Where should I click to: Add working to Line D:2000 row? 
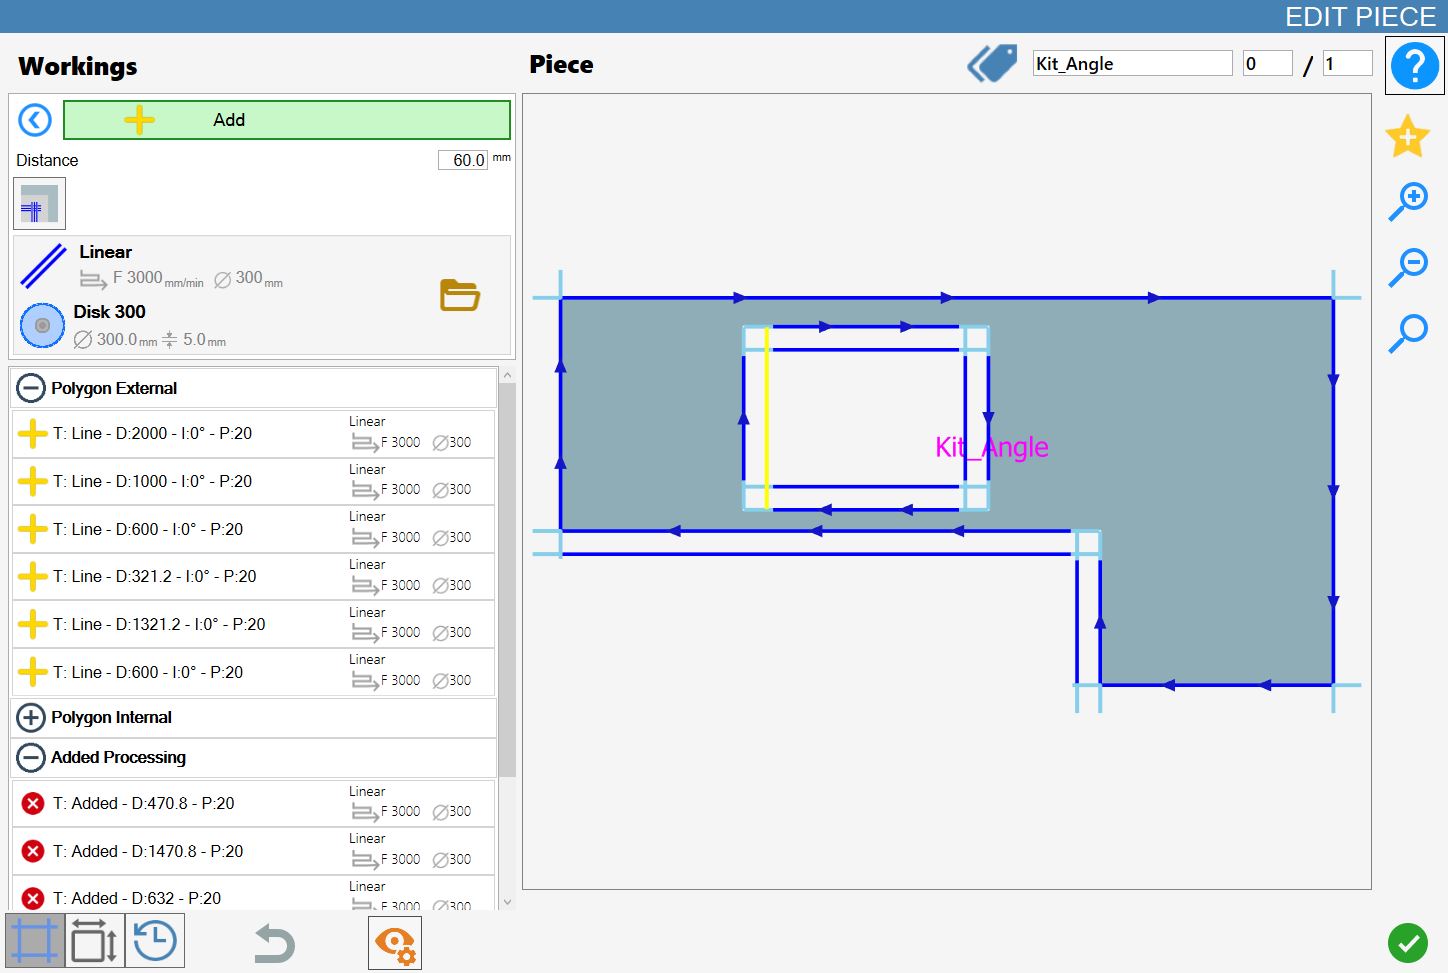pyautogui.click(x=33, y=433)
